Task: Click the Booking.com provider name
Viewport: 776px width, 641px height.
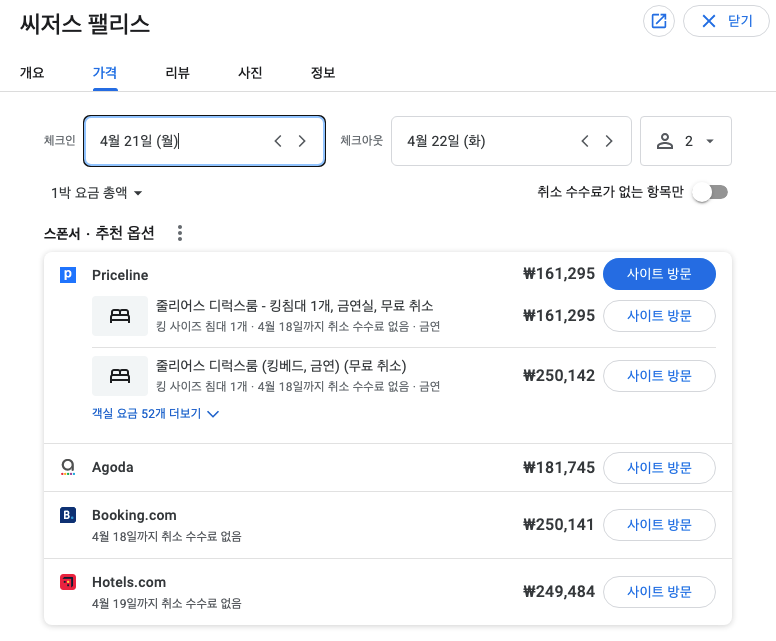Action: click(134, 515)
